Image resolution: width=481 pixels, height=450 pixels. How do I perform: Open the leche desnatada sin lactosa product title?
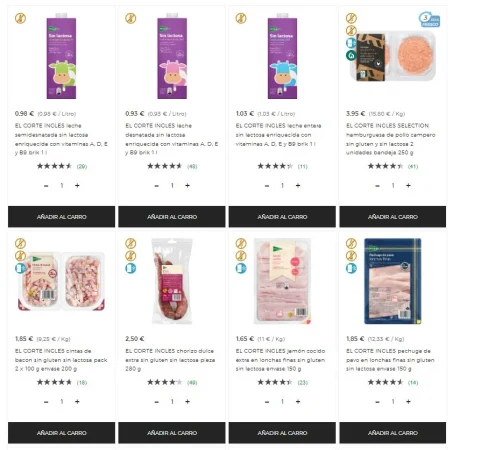coord(172,139)
